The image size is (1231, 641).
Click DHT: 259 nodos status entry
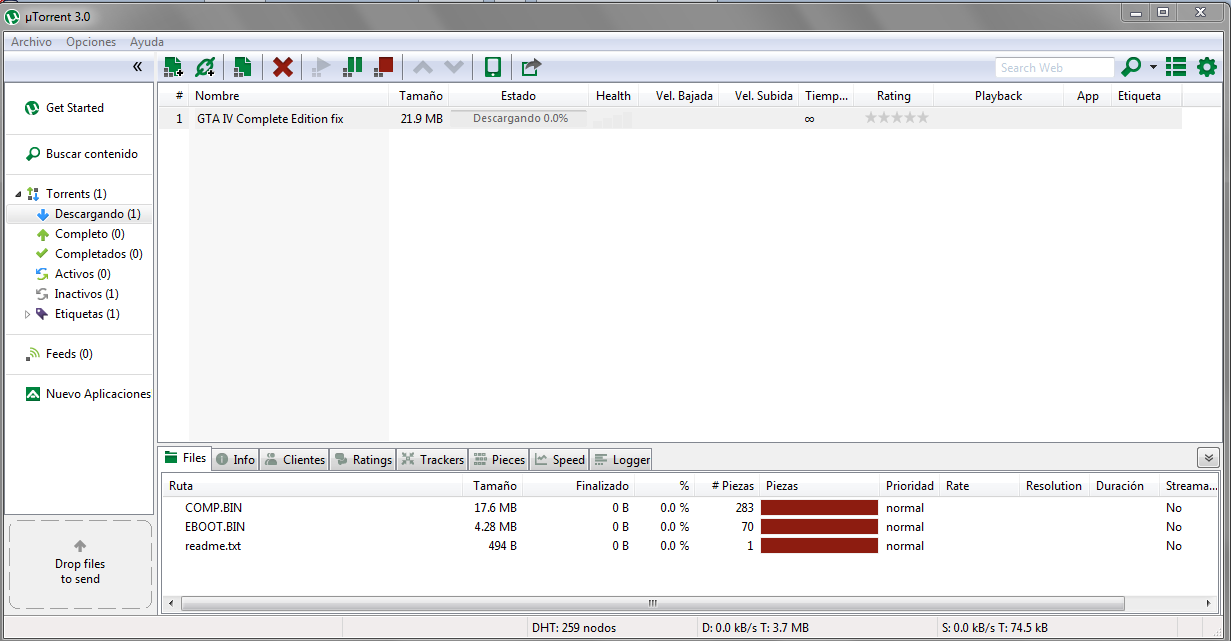[x=574, y=628]
